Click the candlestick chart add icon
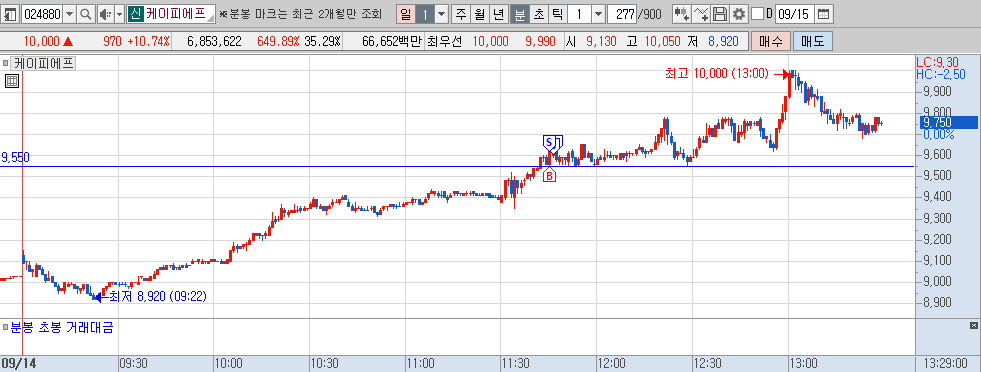Viewport: 981px width, 372px height. pos(683,13)
